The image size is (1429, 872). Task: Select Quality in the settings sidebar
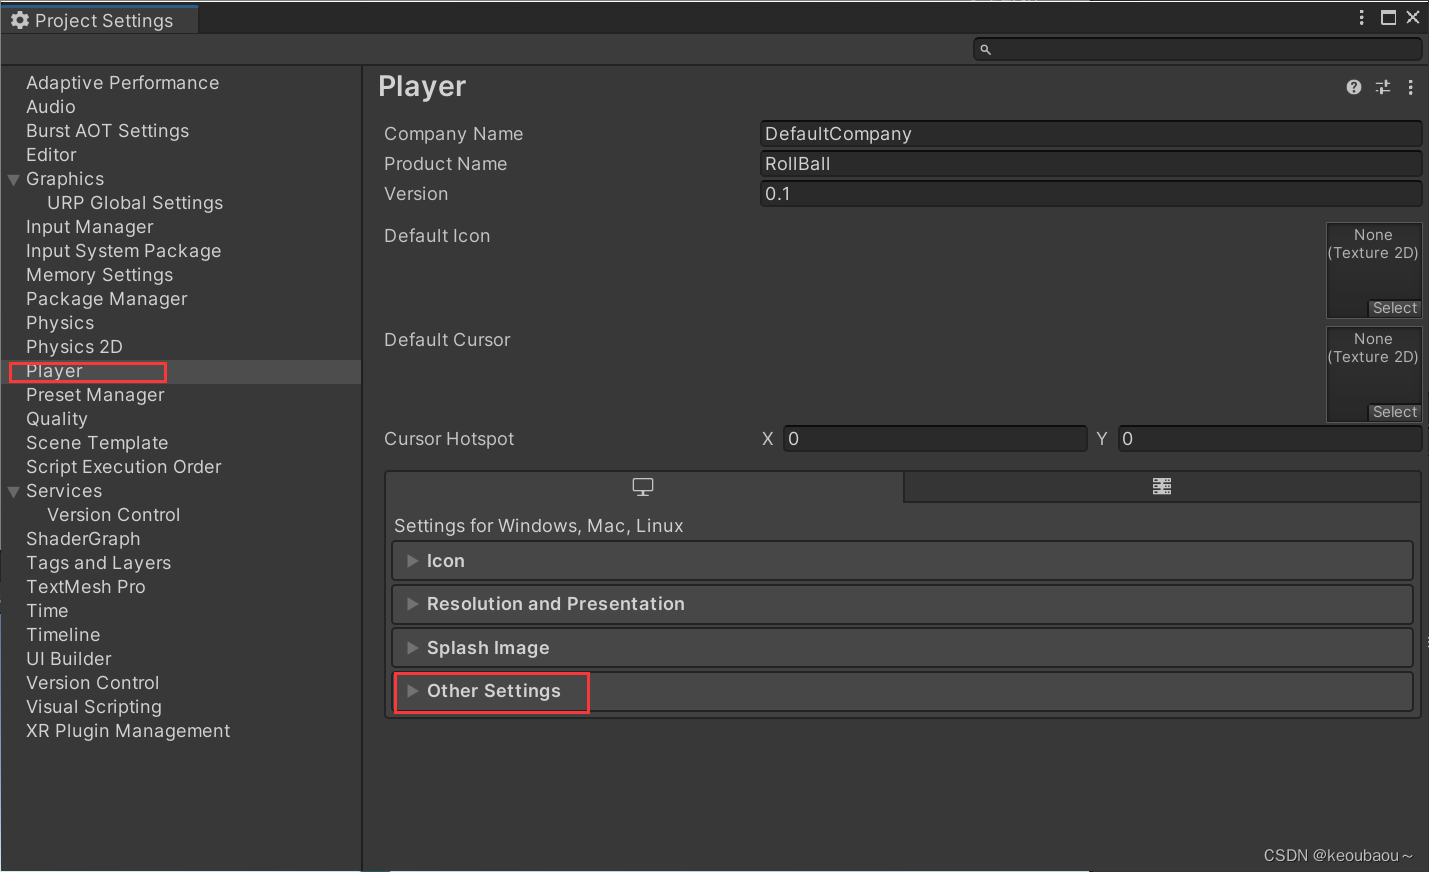[x=57, y=418]
